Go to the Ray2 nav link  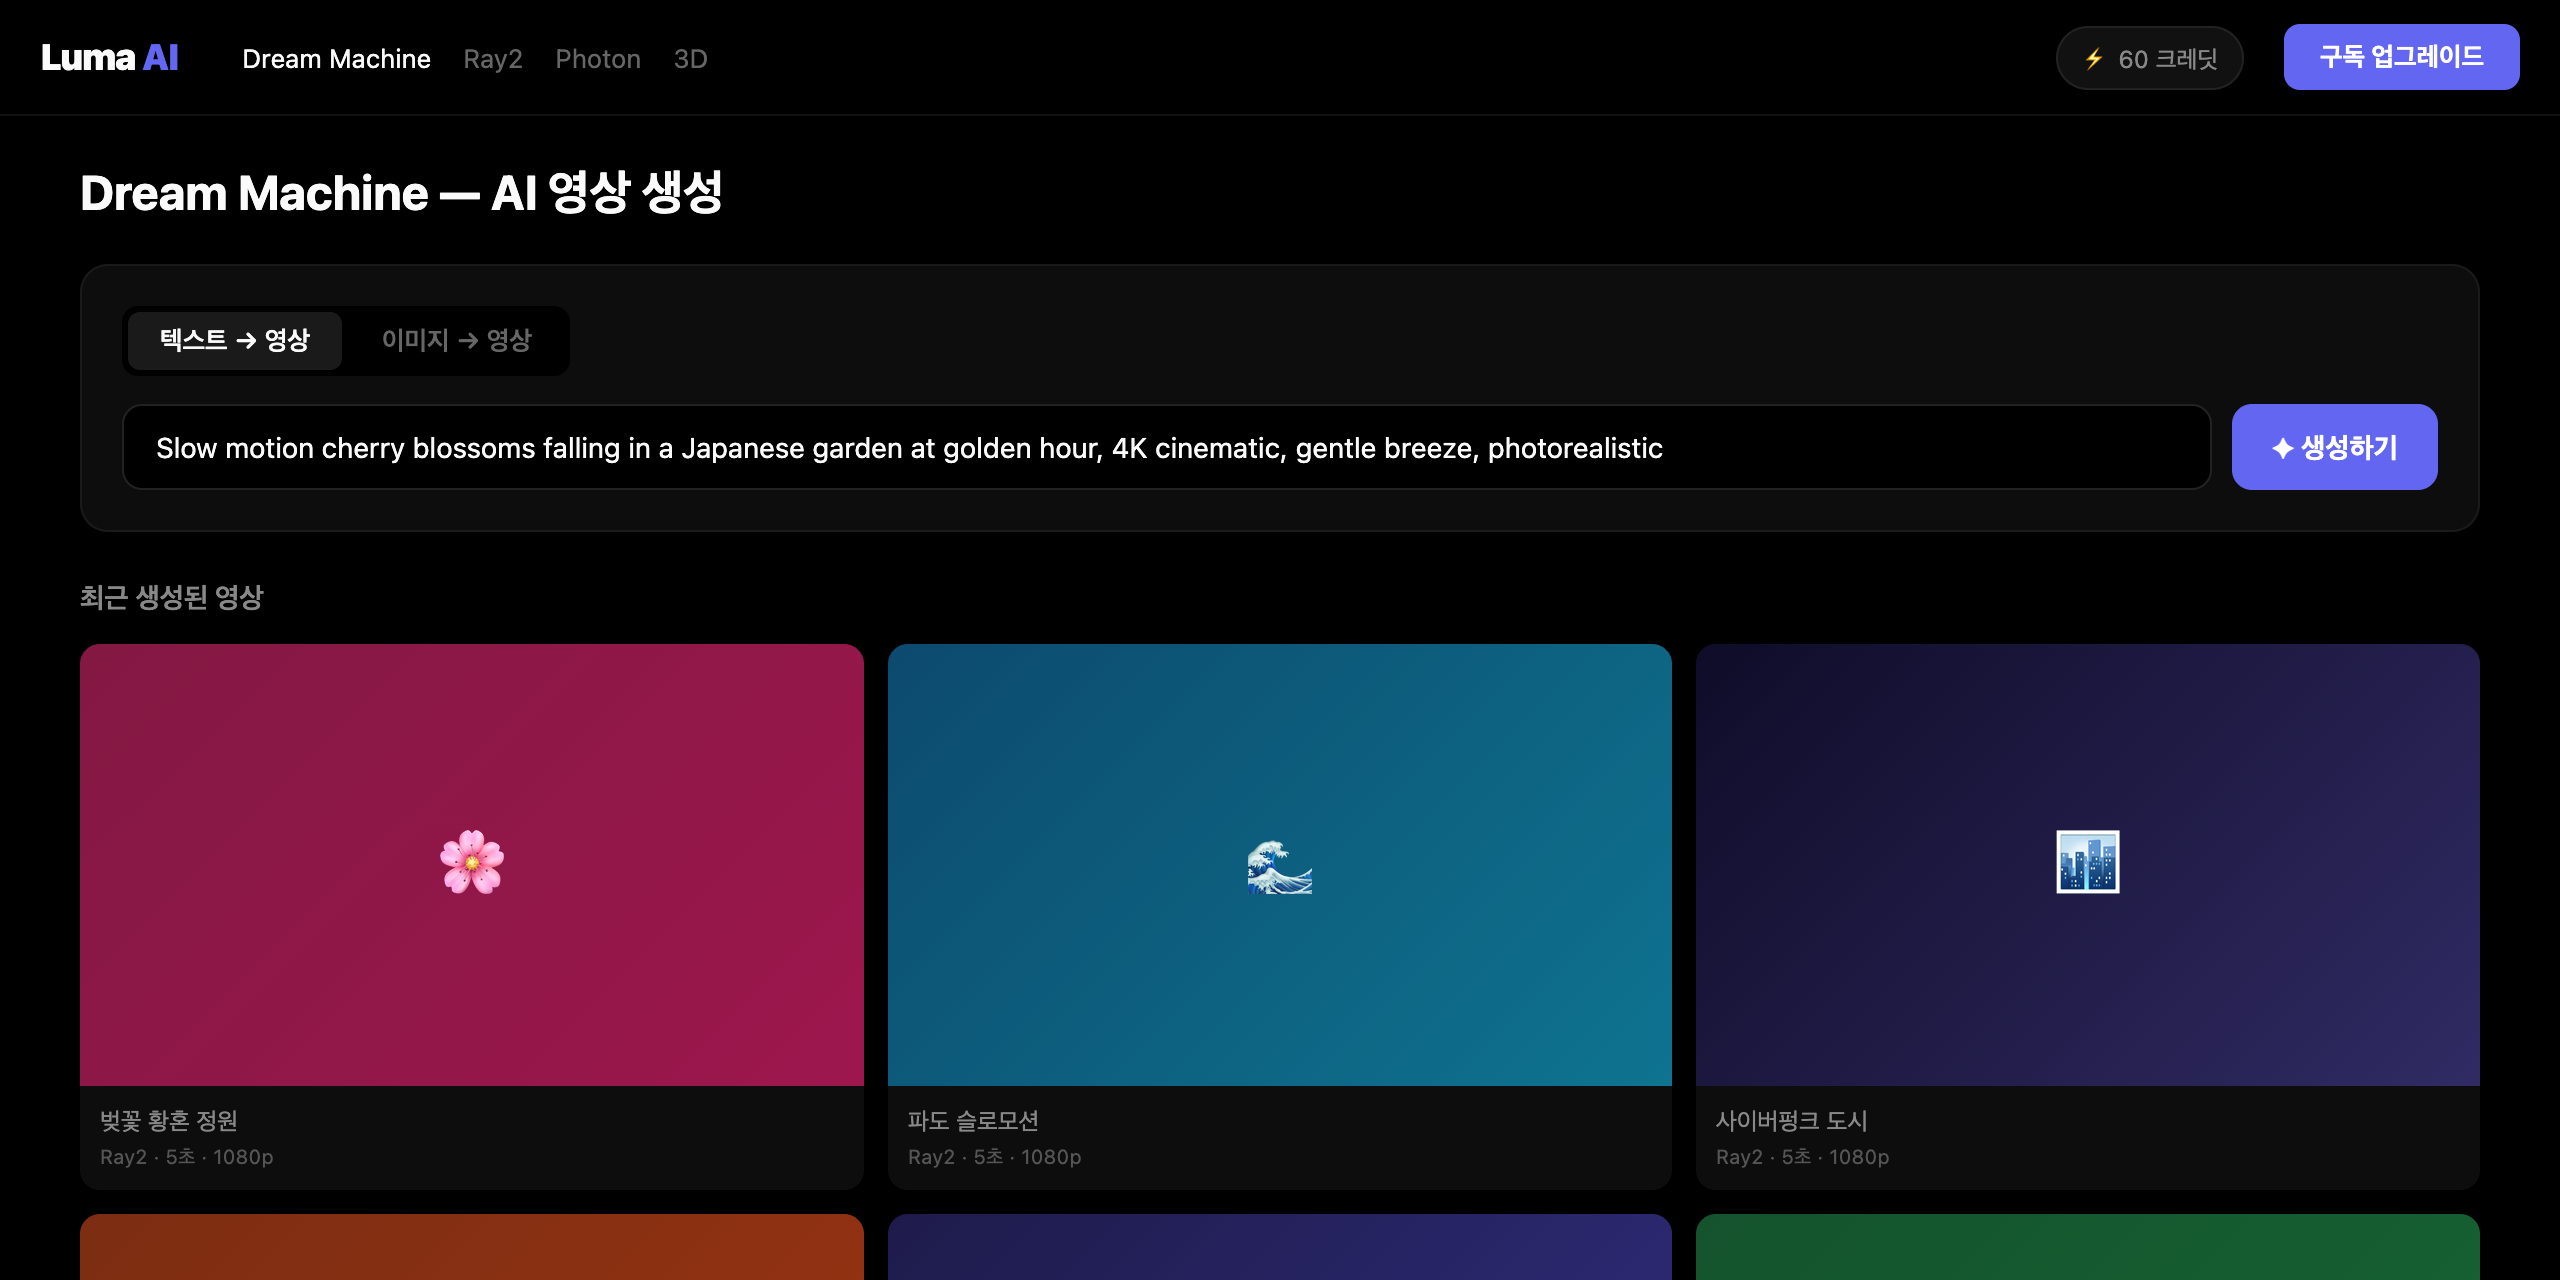pos(493,59)
